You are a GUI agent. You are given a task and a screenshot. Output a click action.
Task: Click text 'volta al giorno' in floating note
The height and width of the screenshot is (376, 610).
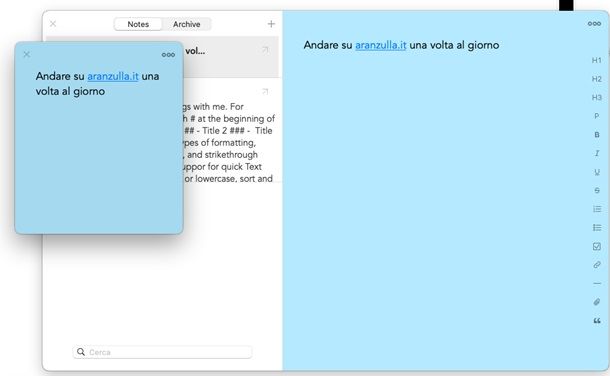70,91
